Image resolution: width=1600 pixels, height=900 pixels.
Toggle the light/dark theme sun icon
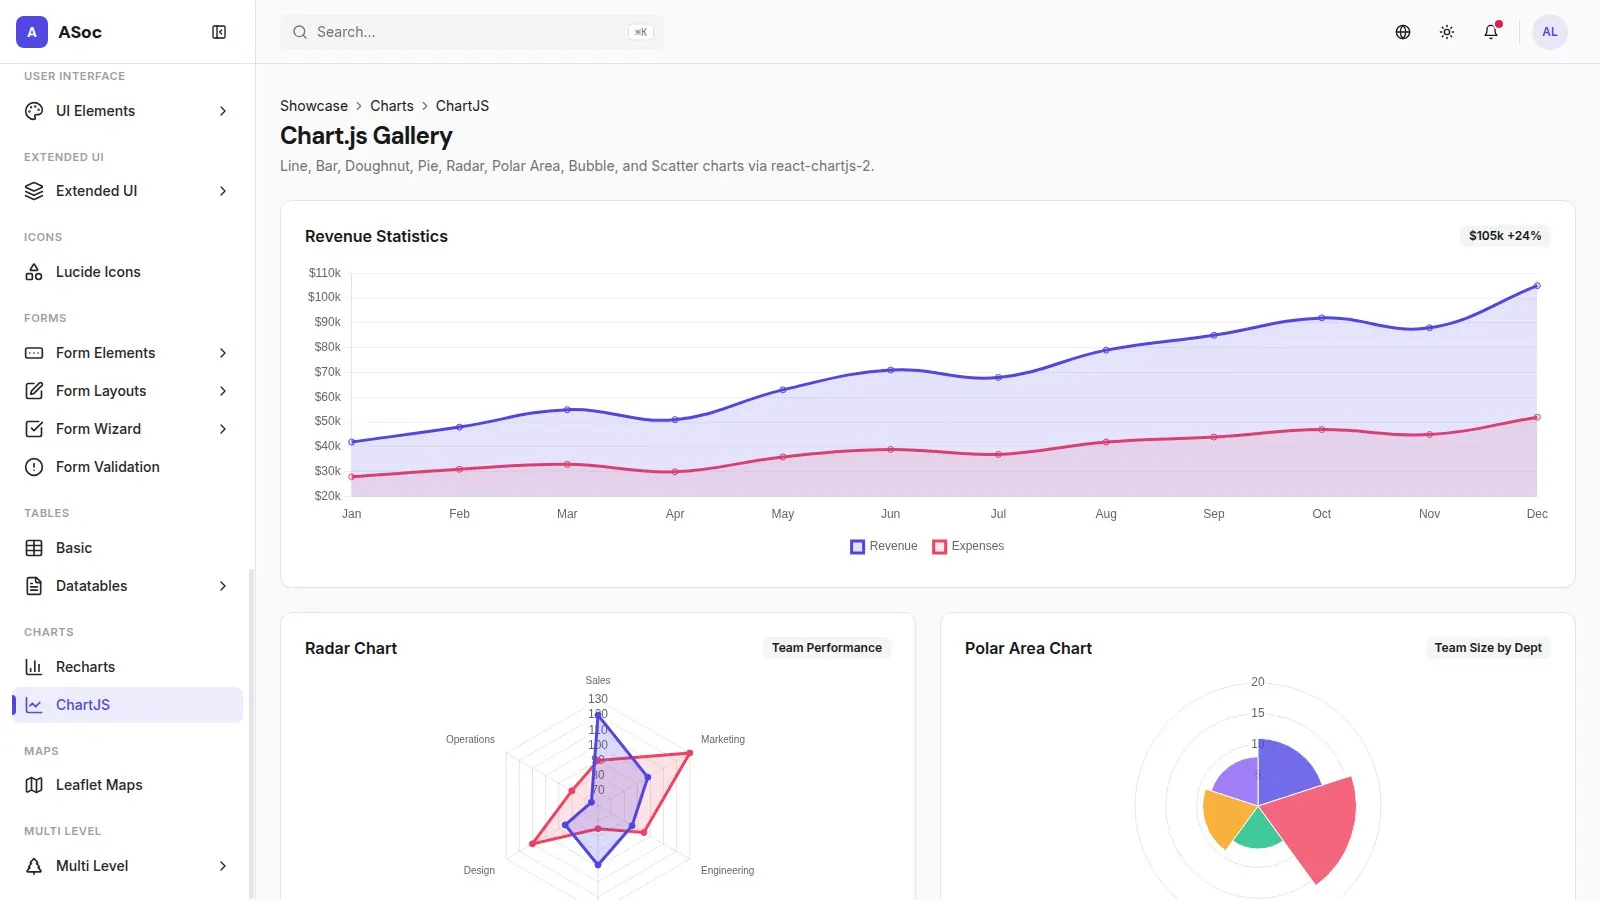coord(1447,32)
